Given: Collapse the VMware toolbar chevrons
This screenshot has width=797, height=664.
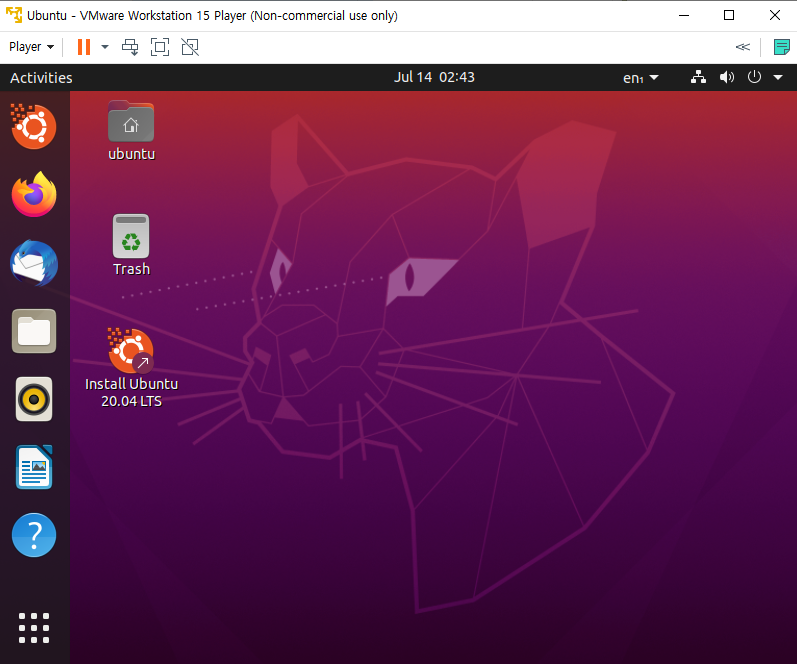Looking at the screenshot, I should click(743, 47).
